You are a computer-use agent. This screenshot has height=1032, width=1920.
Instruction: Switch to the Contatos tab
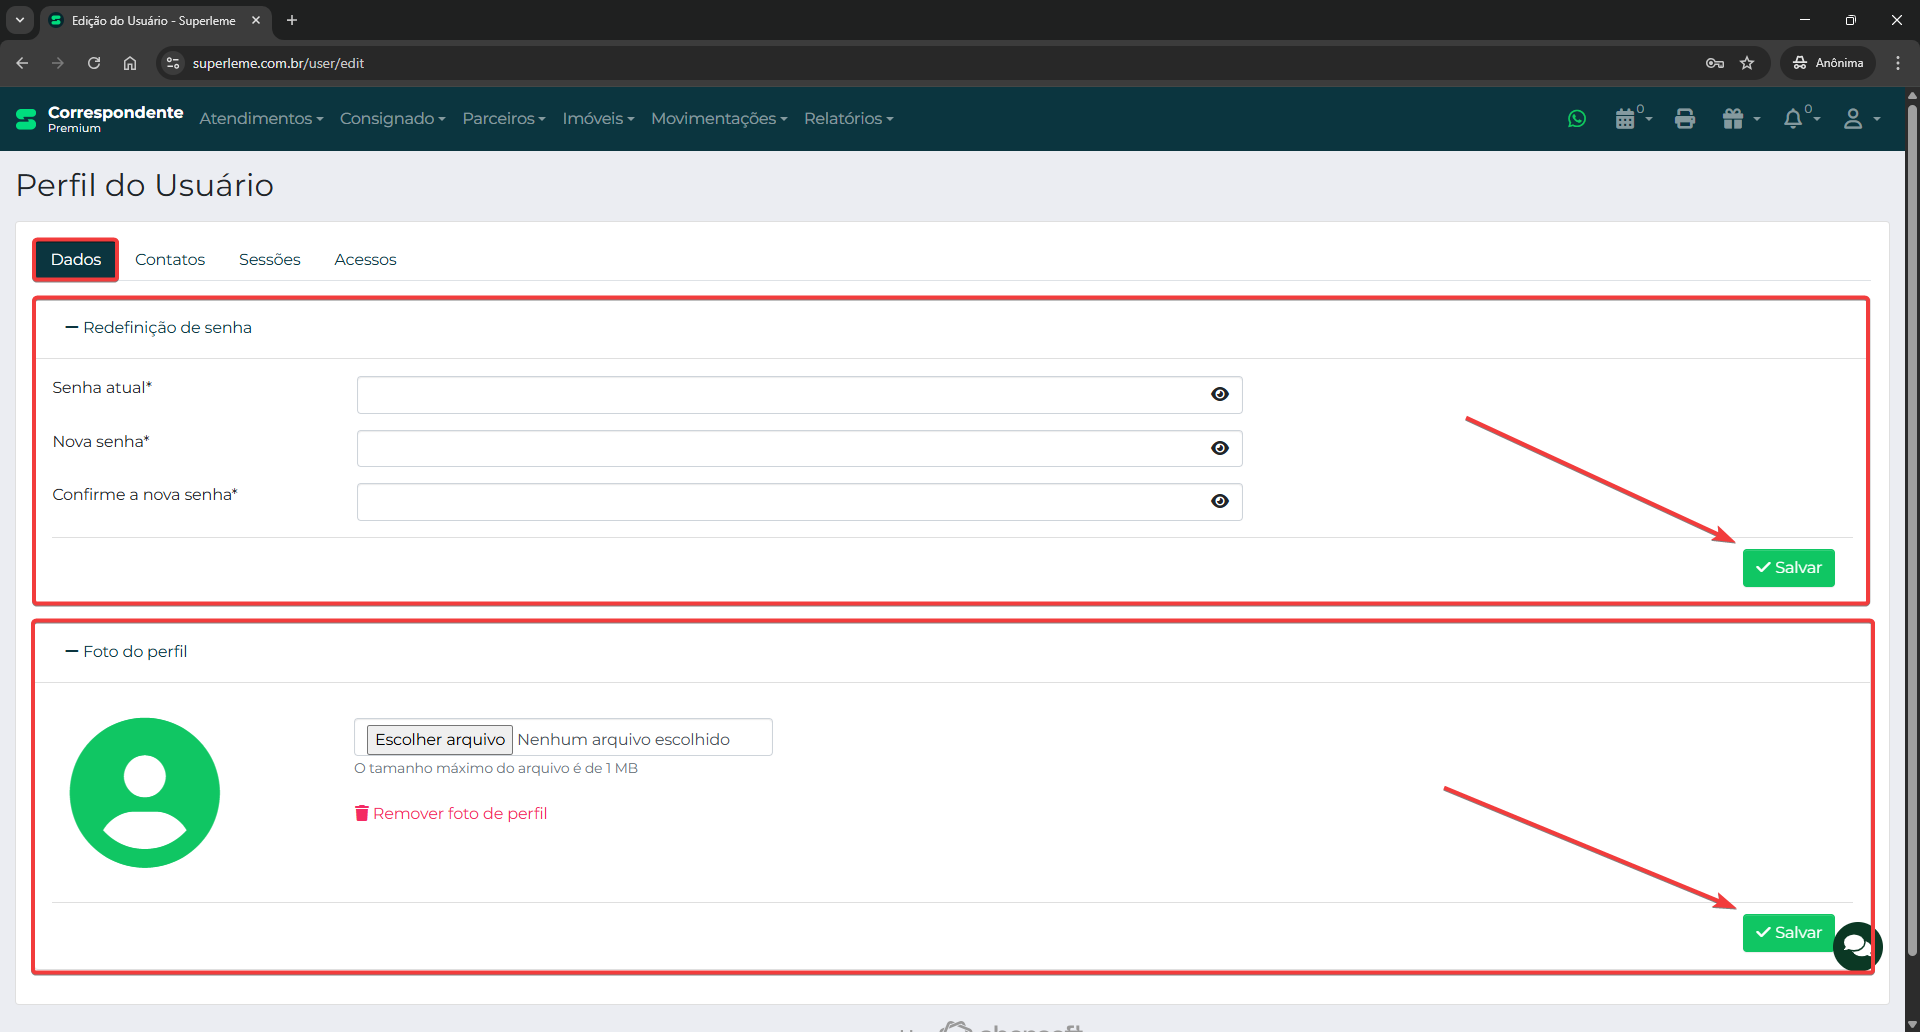coord(170,260)
